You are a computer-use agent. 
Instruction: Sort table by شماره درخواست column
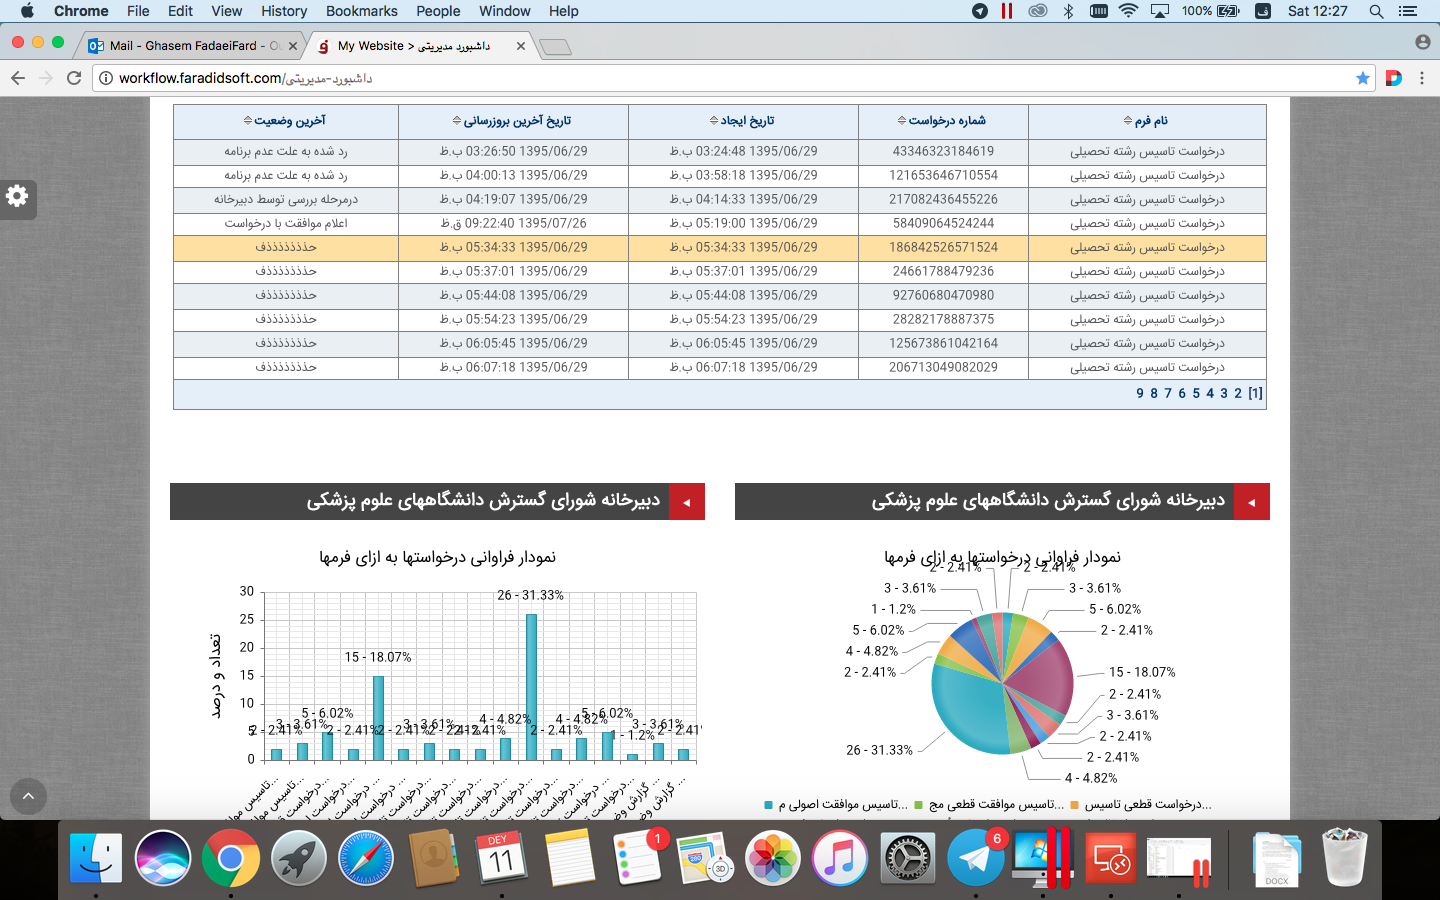coord(942,121)
